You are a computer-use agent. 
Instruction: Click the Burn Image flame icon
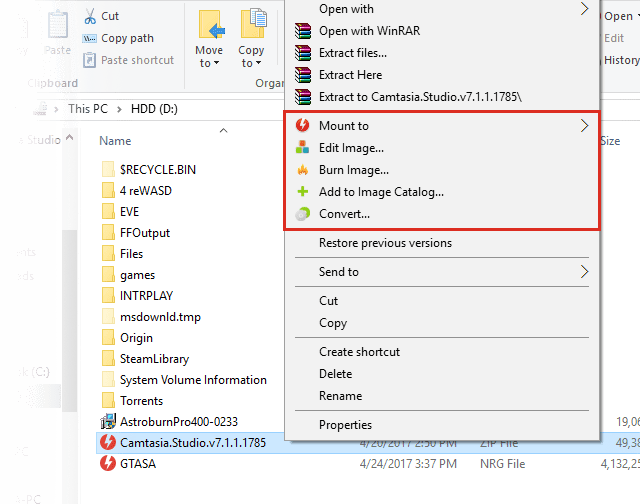(302, 169)
